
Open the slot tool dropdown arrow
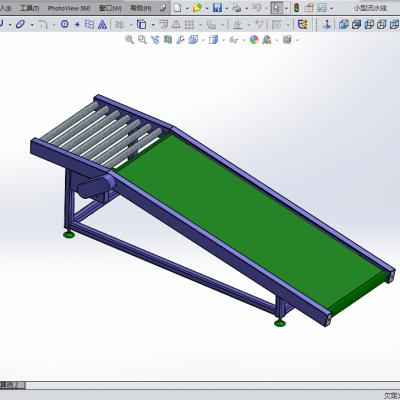pos(32,25)
